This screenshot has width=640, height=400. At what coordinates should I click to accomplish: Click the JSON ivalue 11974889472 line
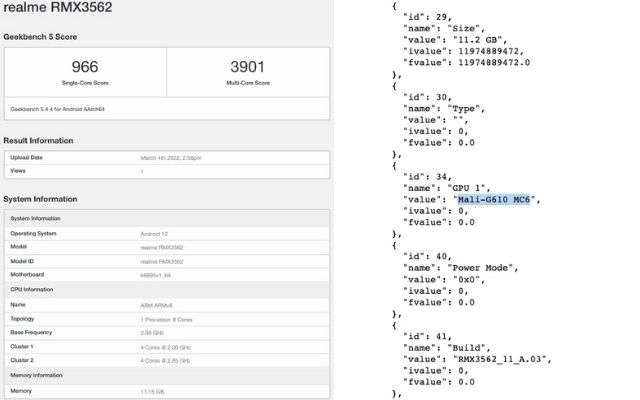463,51
